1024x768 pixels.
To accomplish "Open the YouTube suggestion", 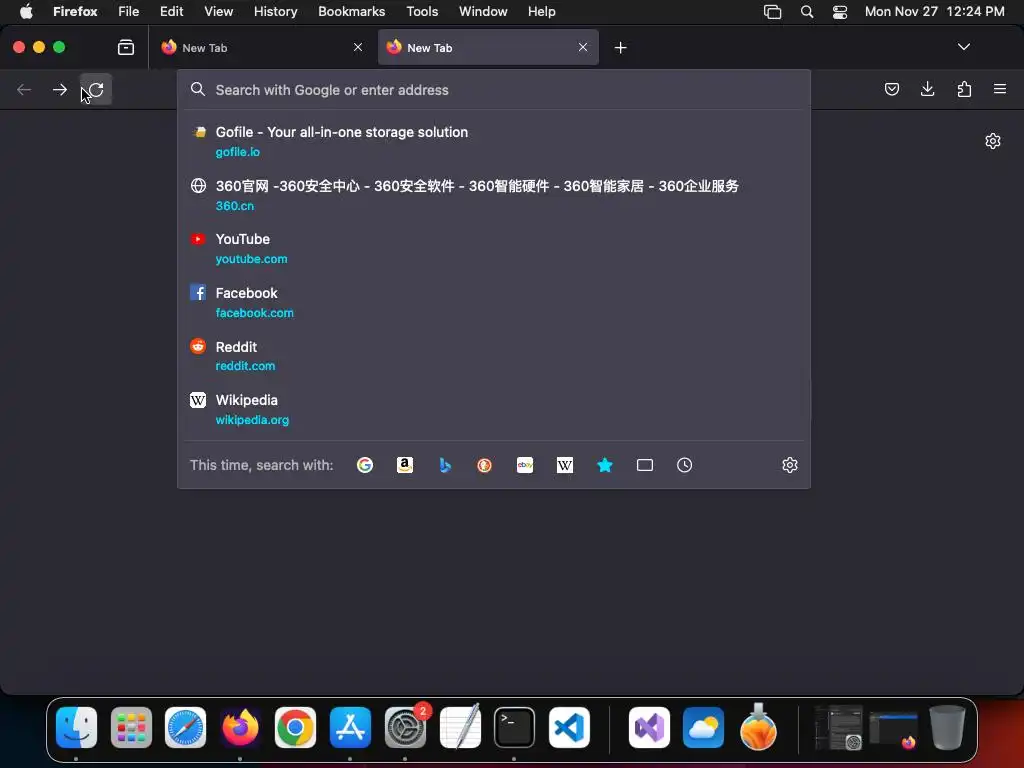I will point(494,248).
